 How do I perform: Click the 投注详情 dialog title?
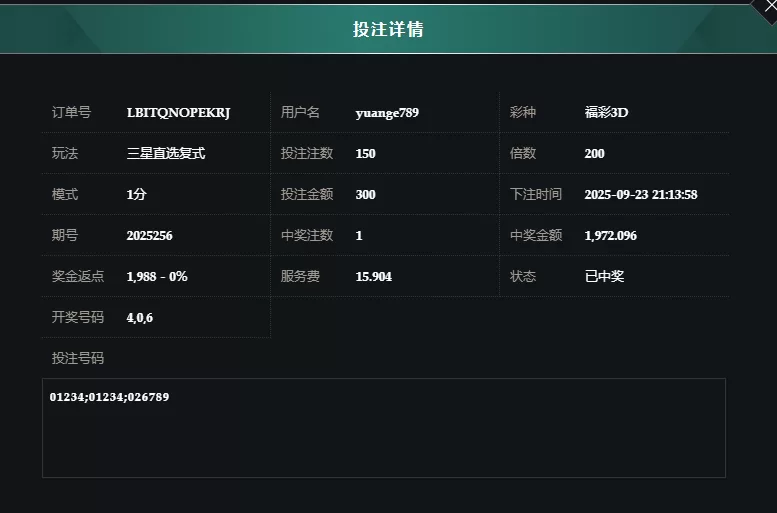(388, 29)
